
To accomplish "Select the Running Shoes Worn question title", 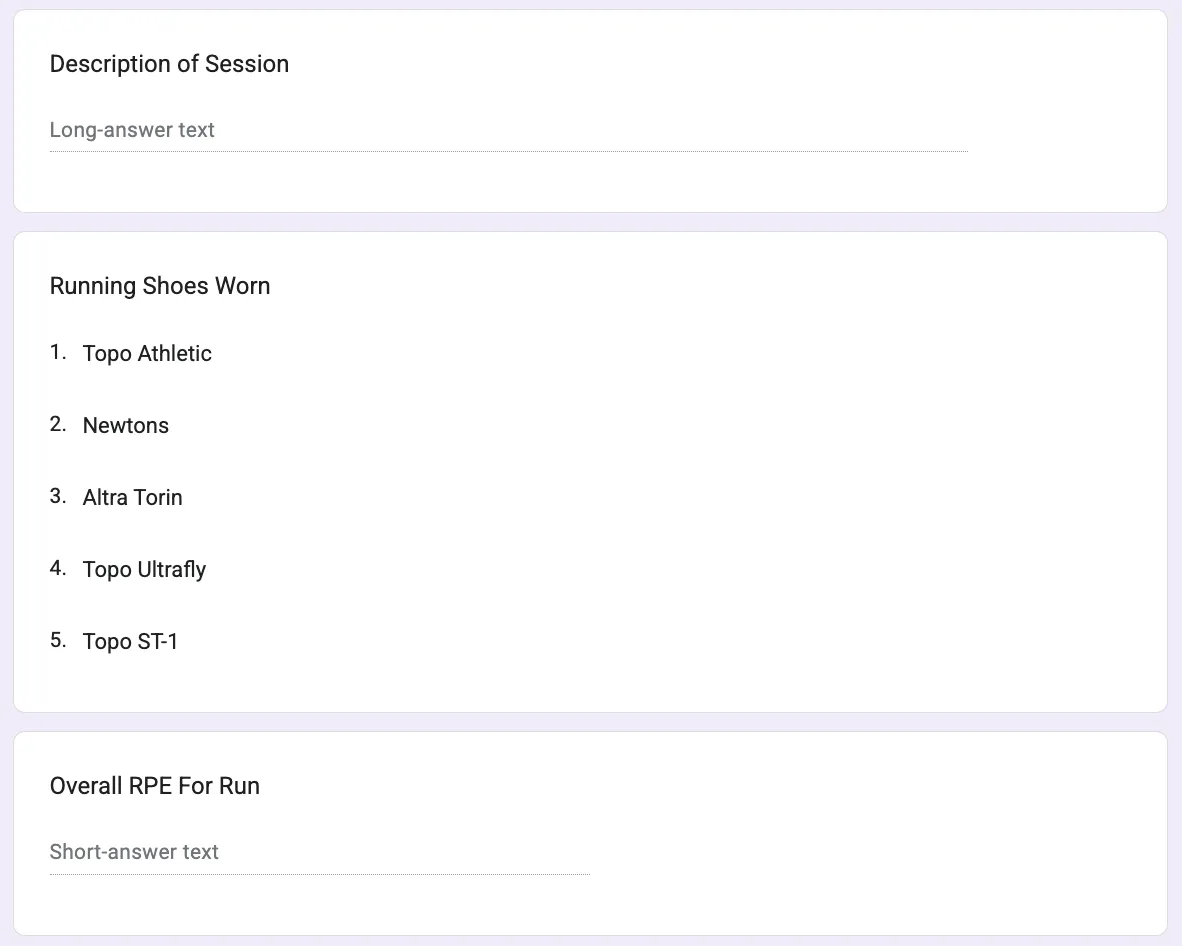I will coord(160,286).
